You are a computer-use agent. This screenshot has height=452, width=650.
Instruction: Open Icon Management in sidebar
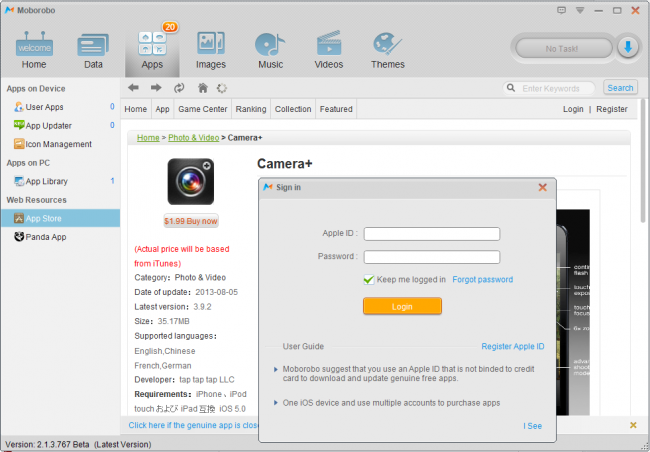click(x=60, y=144)
